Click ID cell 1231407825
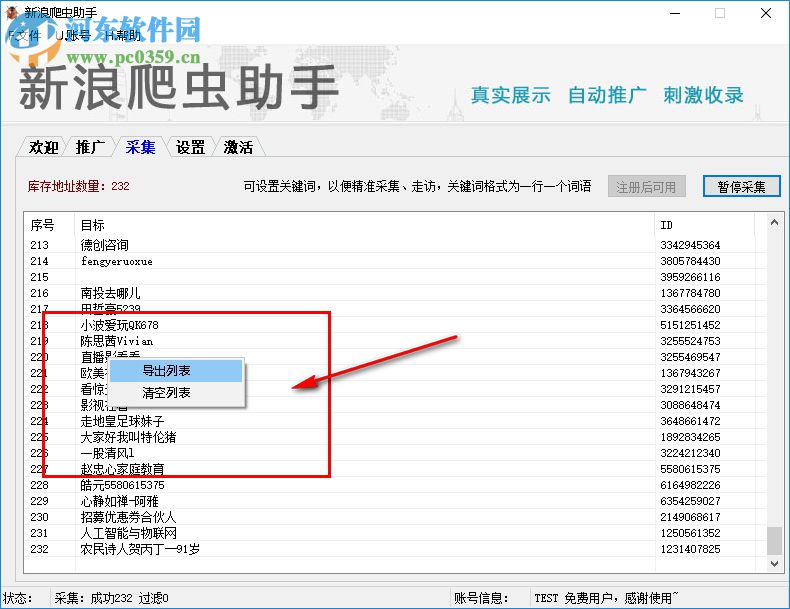Screen dimensions: 790x609 (690, 549)
